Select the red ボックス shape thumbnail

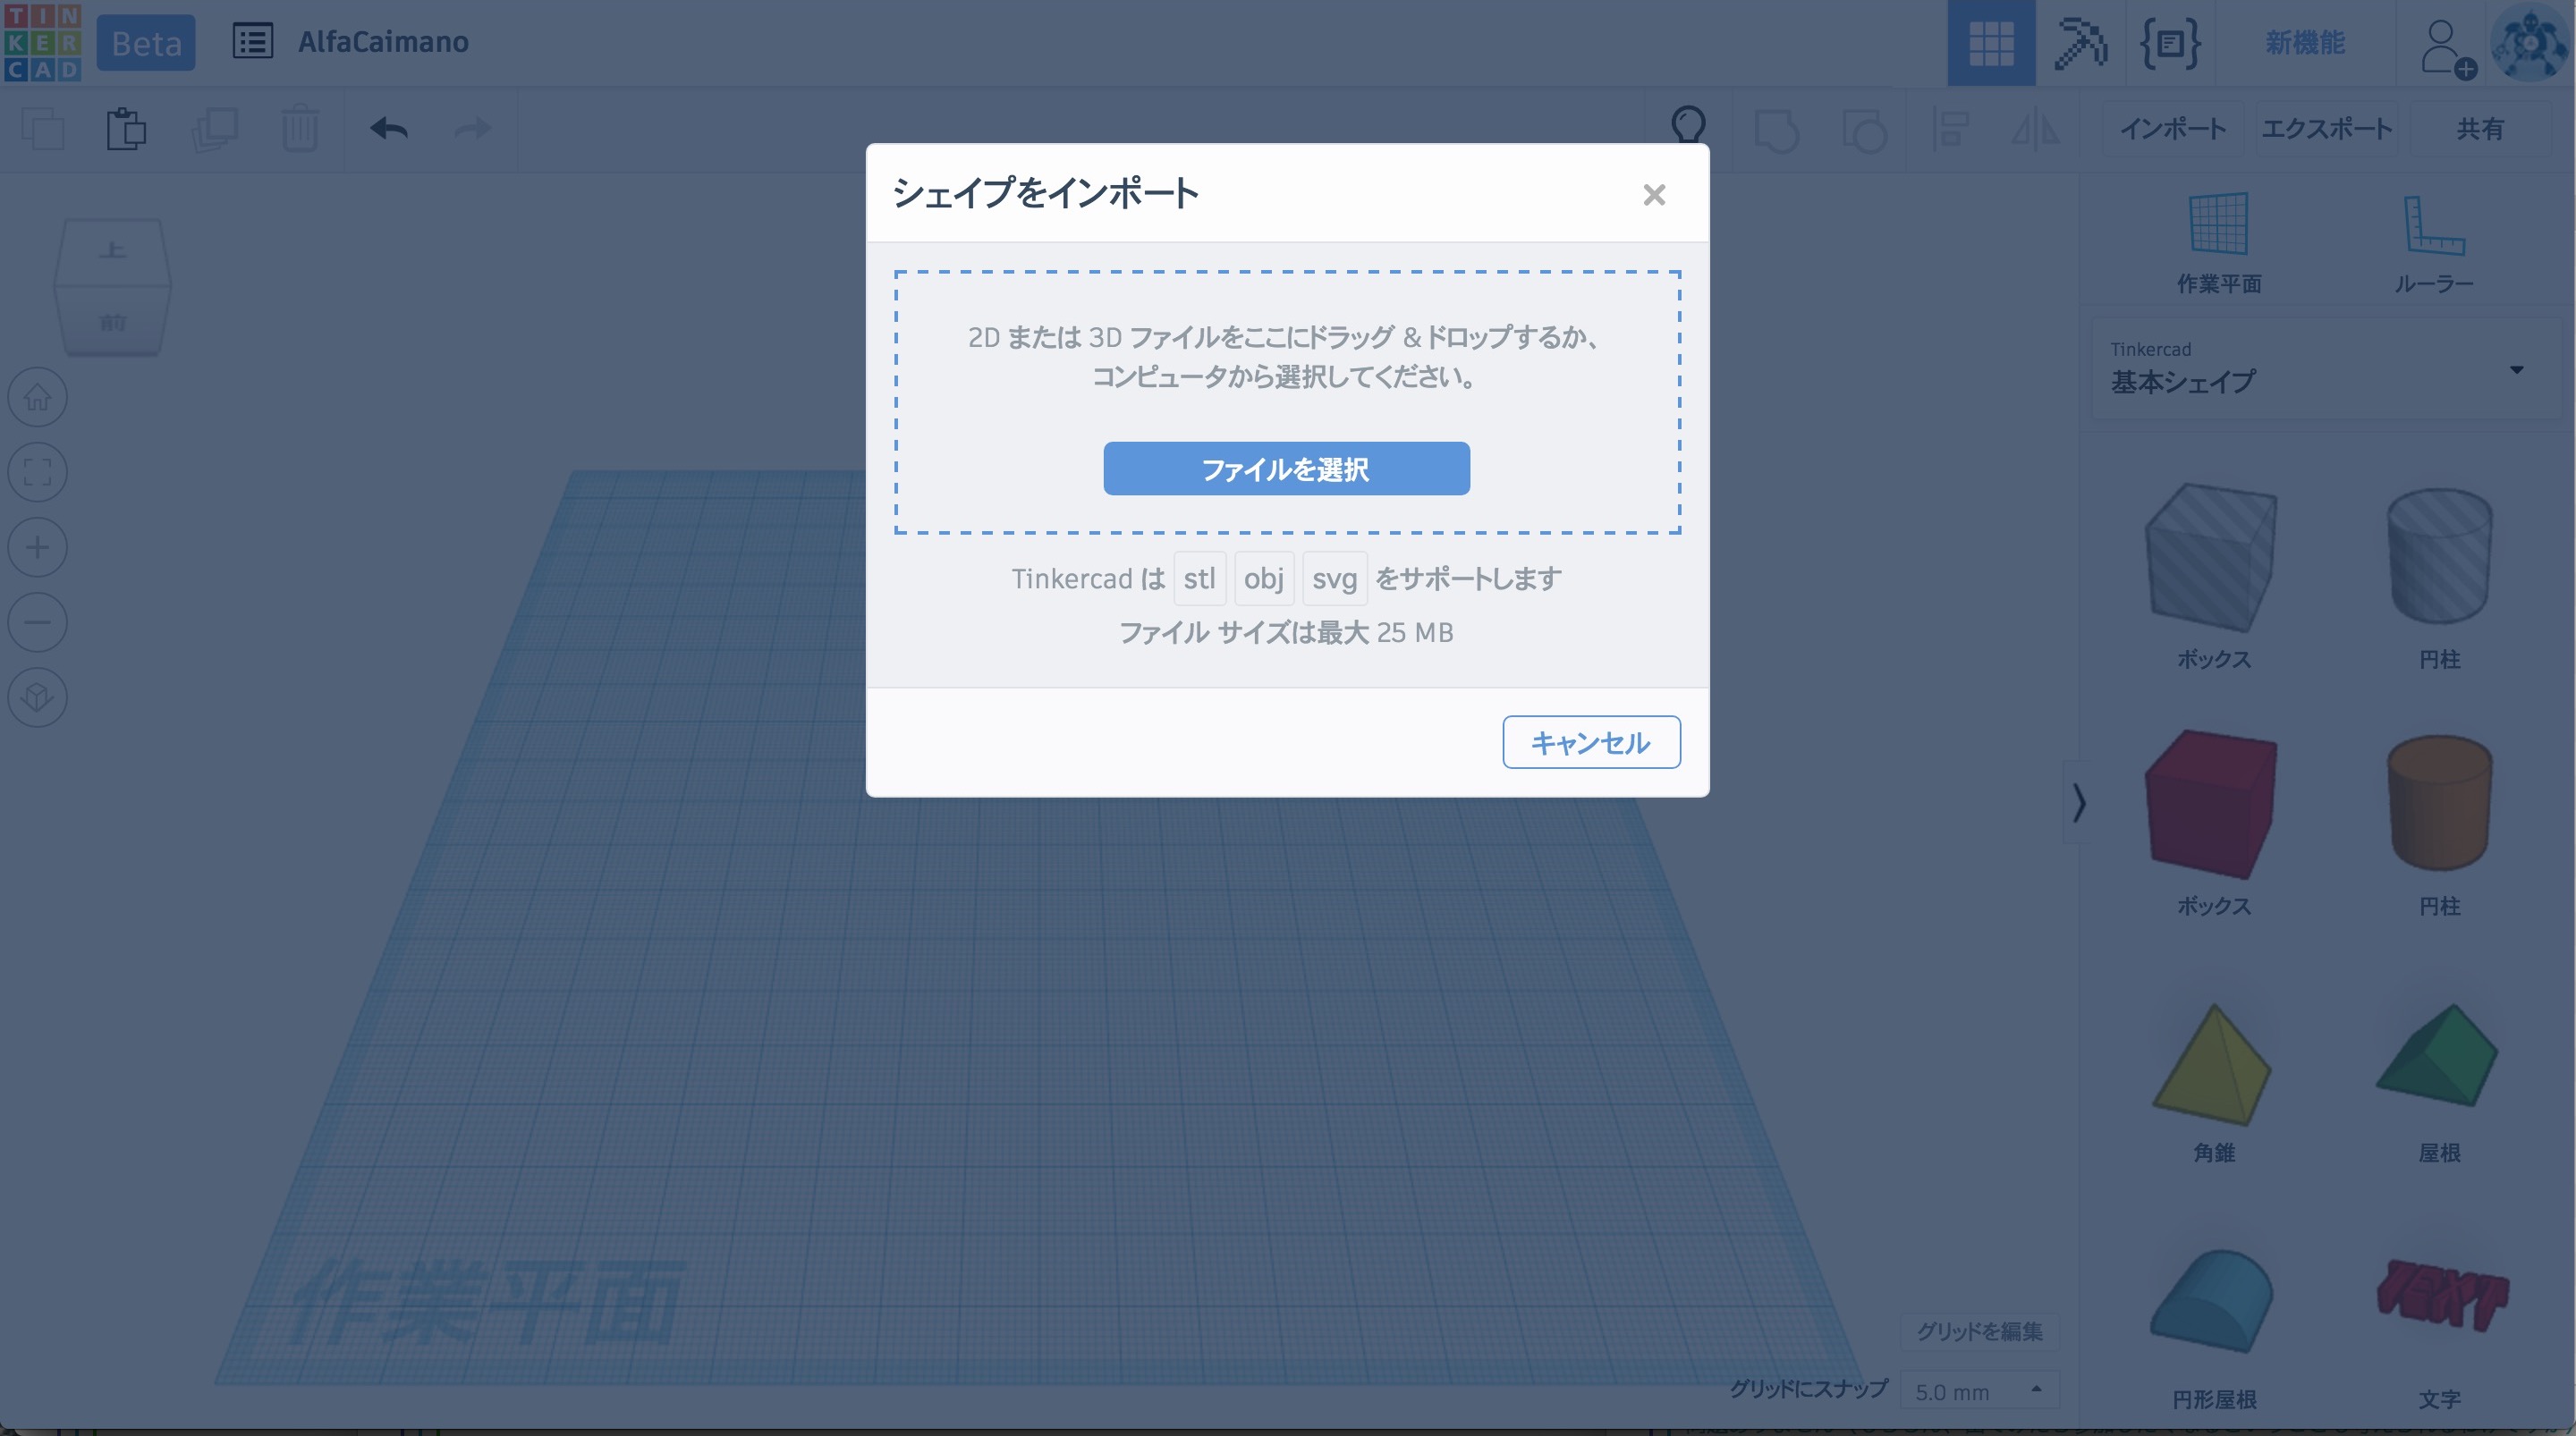click(x=2211, y=804)
